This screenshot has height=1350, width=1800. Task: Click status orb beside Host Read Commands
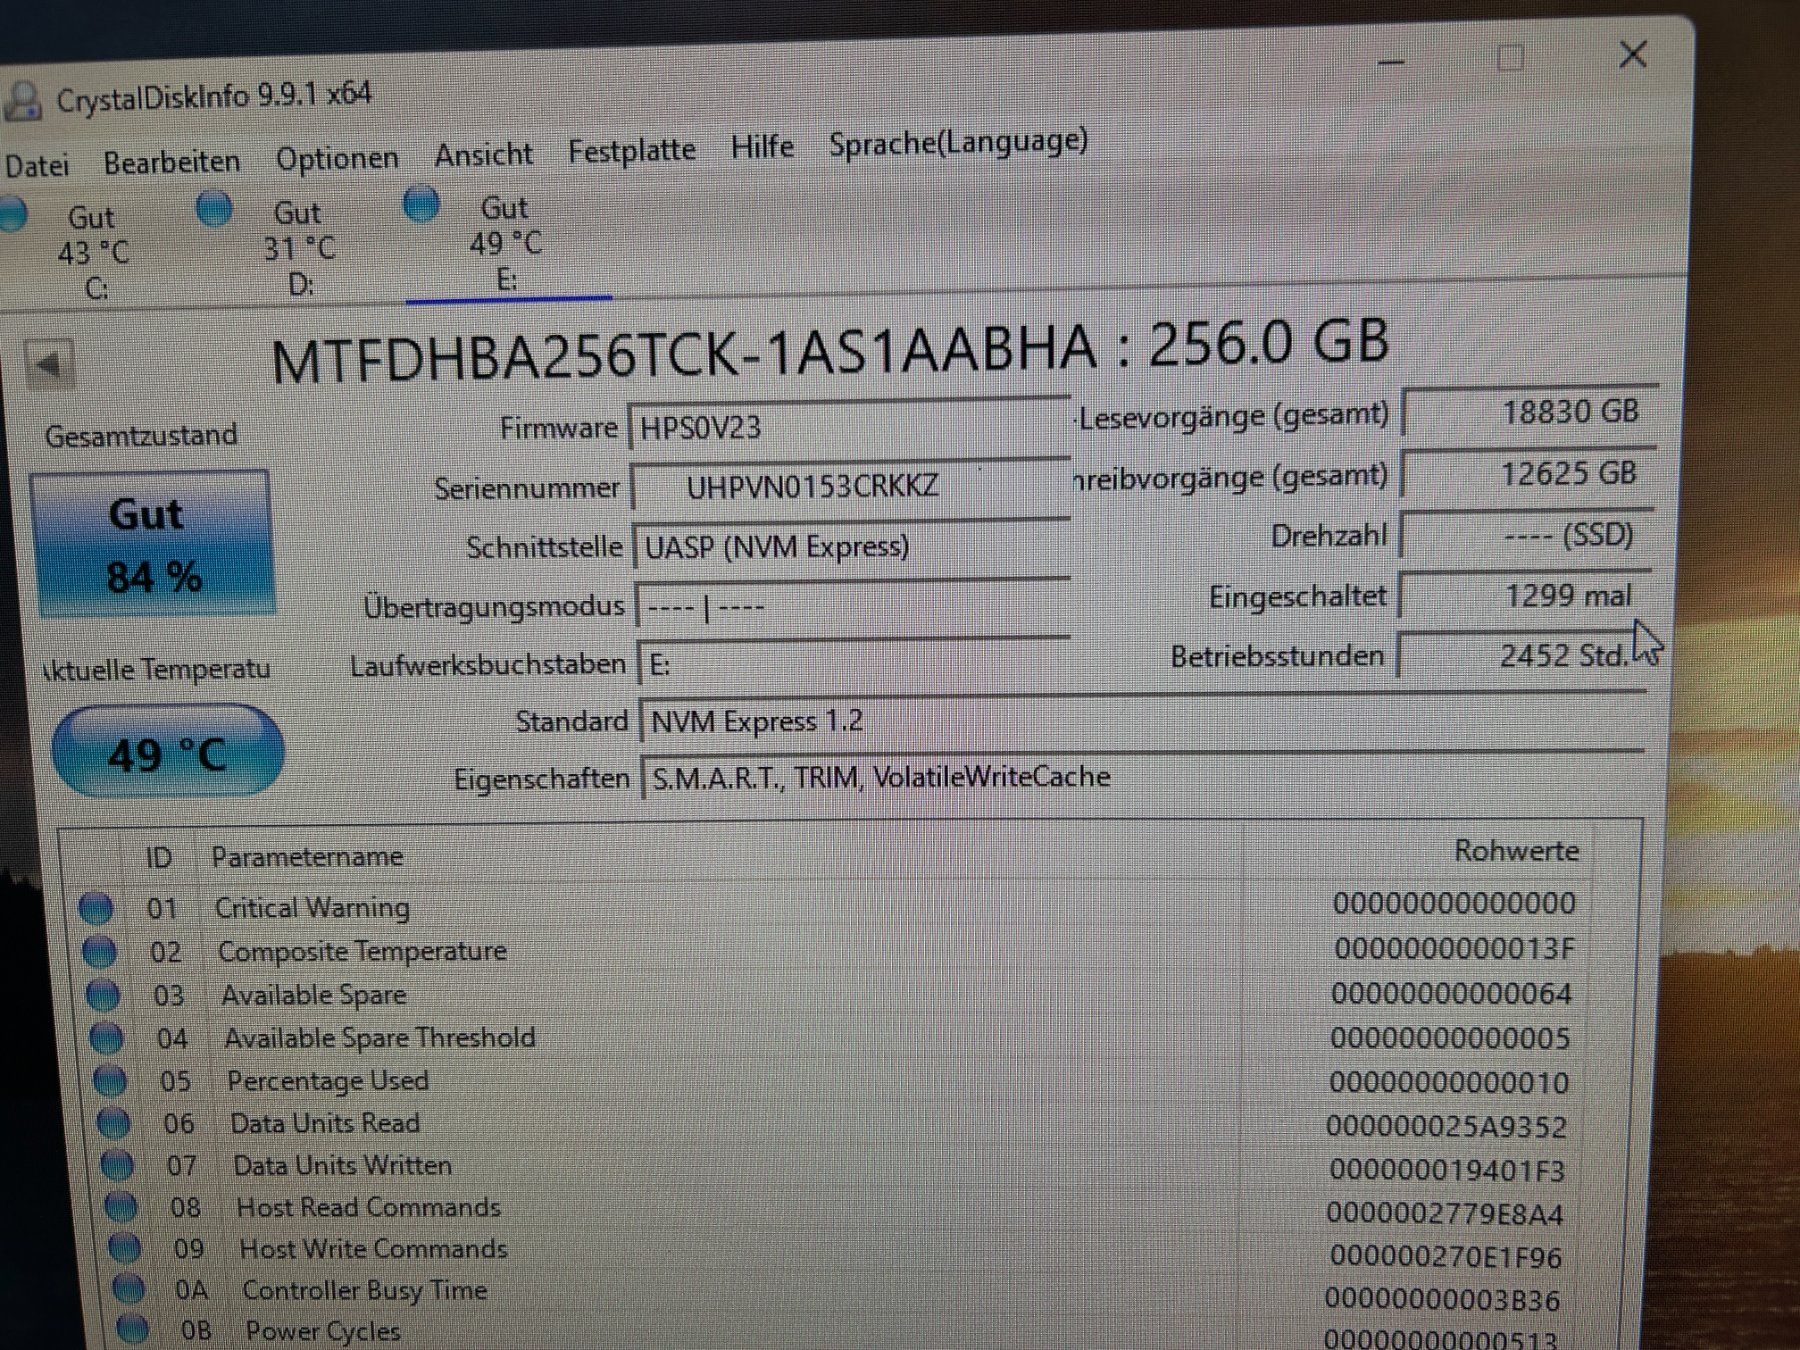(x=122, y=1208)
